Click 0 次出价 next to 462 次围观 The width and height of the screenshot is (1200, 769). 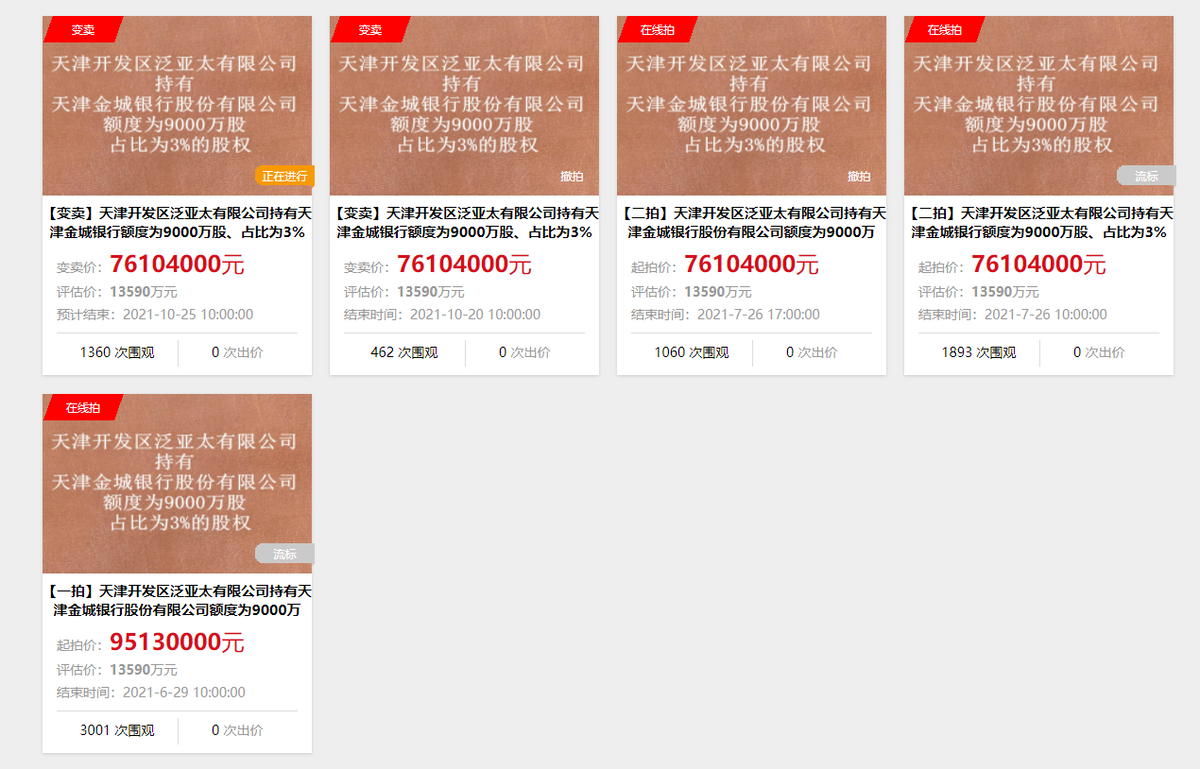click(x=524, y=352)
